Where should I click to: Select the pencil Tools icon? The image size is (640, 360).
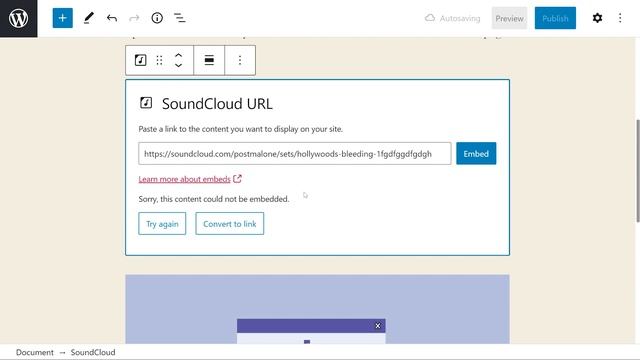tap(89, 18)
